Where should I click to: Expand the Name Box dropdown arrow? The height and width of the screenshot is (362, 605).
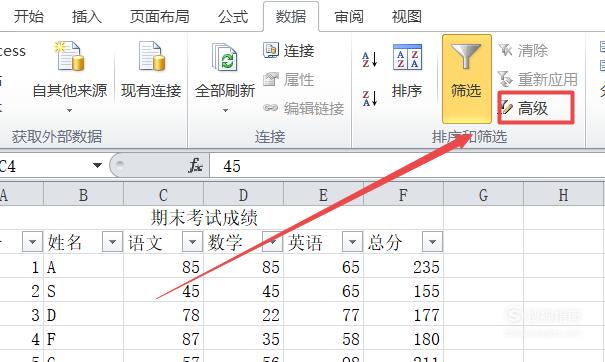[x=97, y=166]
